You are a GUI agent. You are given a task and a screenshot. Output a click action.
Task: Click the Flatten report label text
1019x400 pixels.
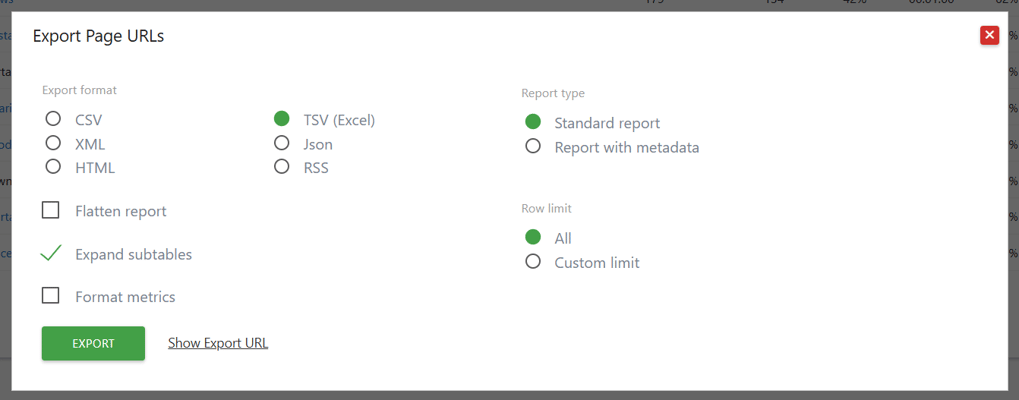pos(121,211)
